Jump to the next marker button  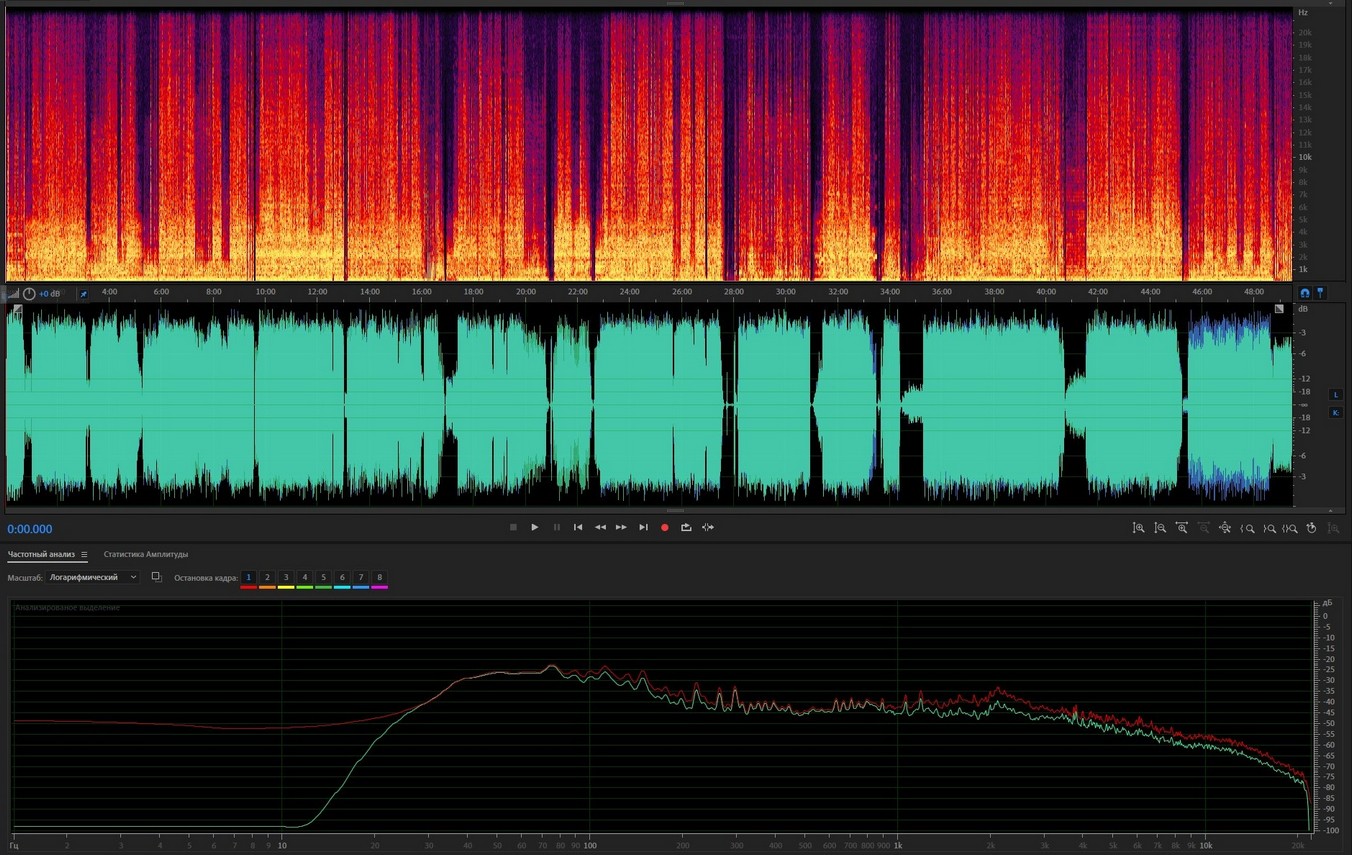(643, 527)
